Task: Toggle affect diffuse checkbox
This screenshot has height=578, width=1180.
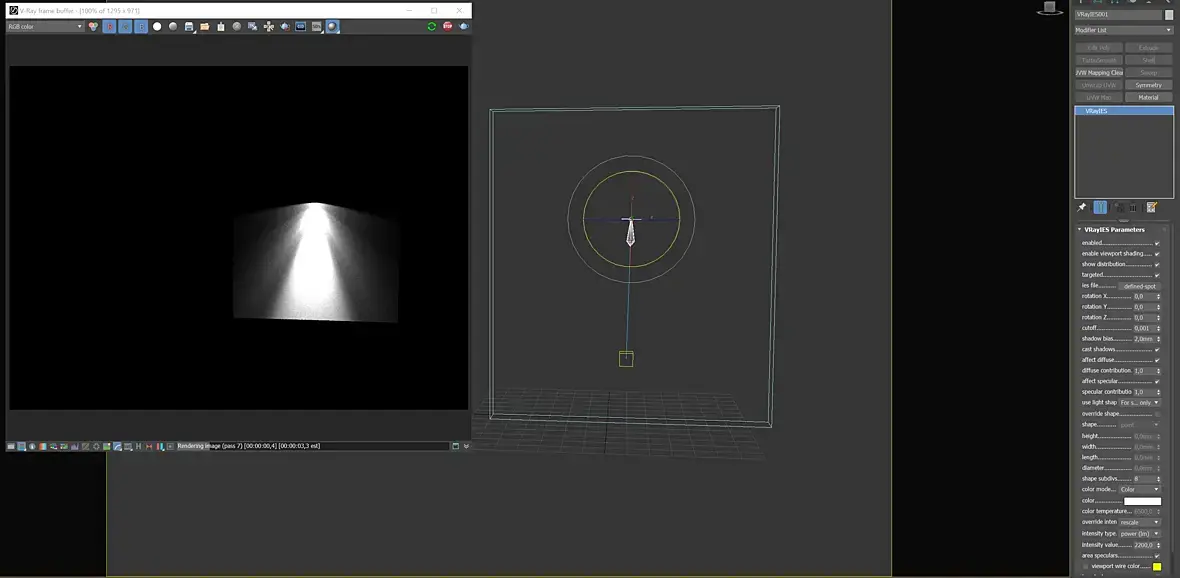Action: (x=1157, y=360)
